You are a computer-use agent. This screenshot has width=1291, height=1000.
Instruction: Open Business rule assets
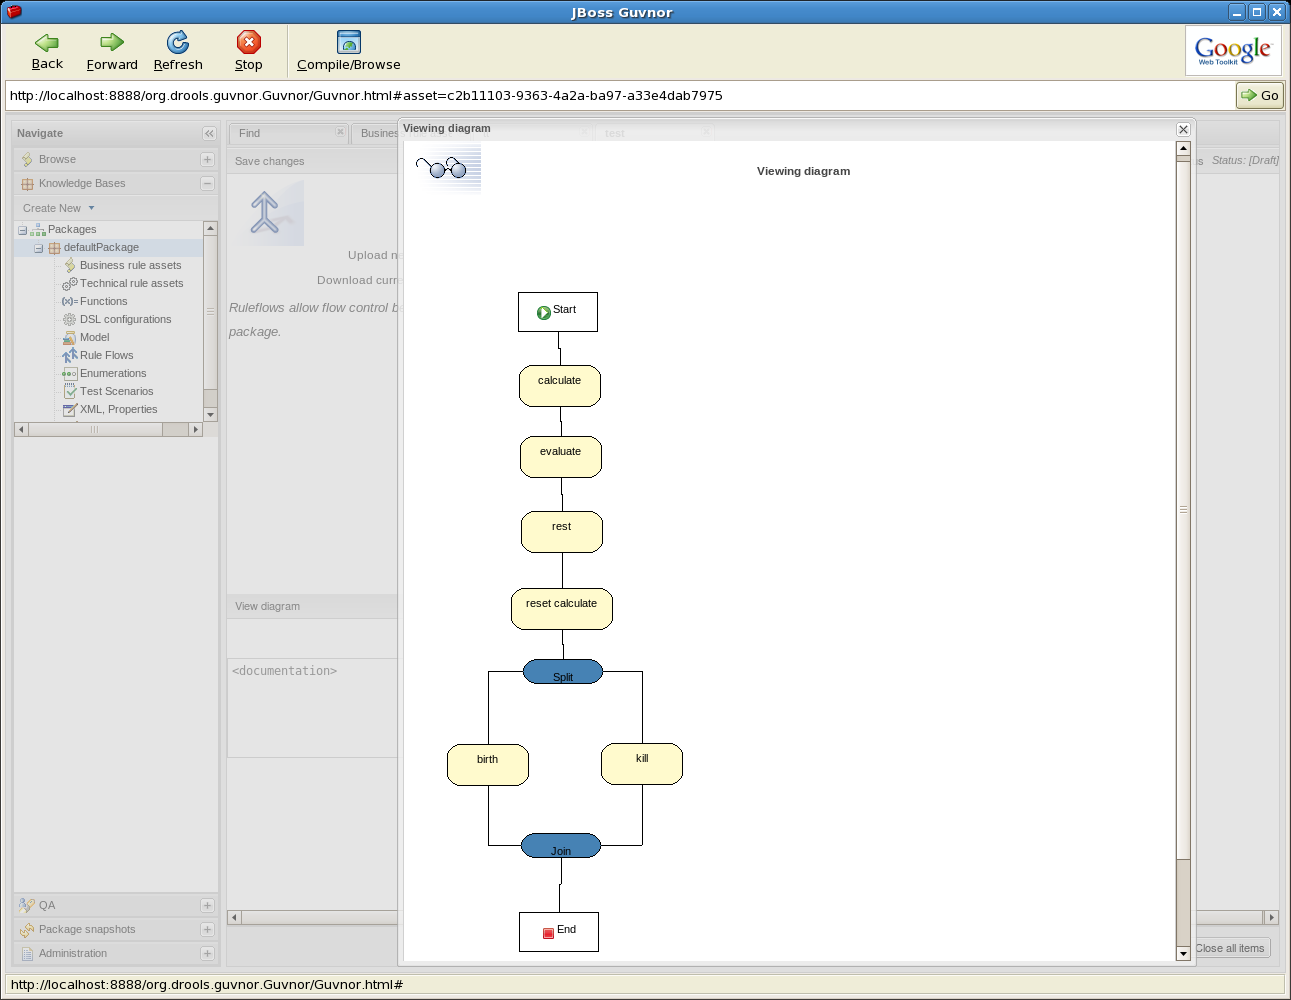(130, 266)
